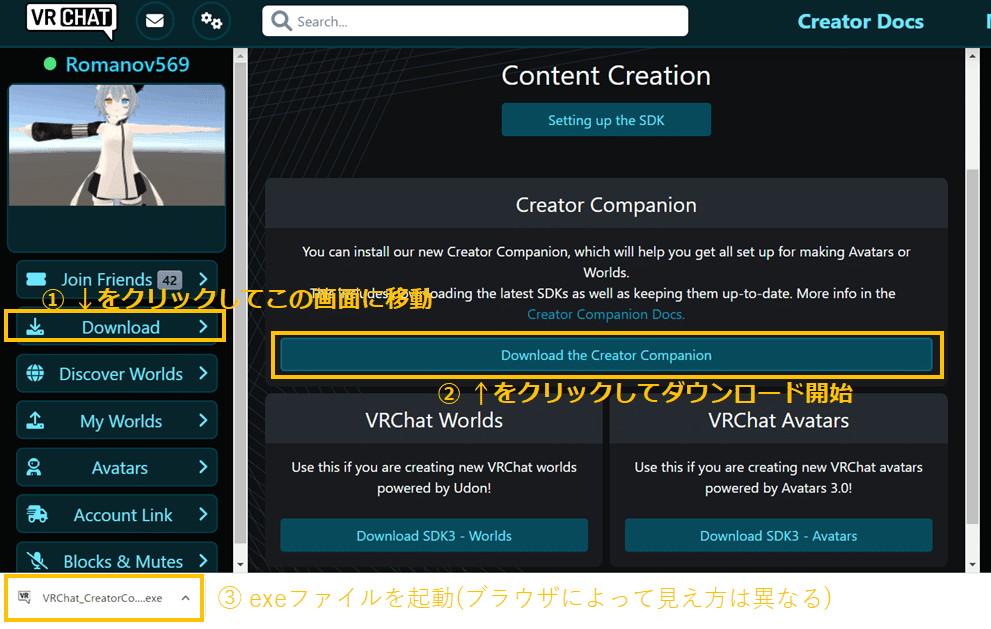Click Download SDK3 - Avatars button
991x629 pixels.
coord(779,535)
